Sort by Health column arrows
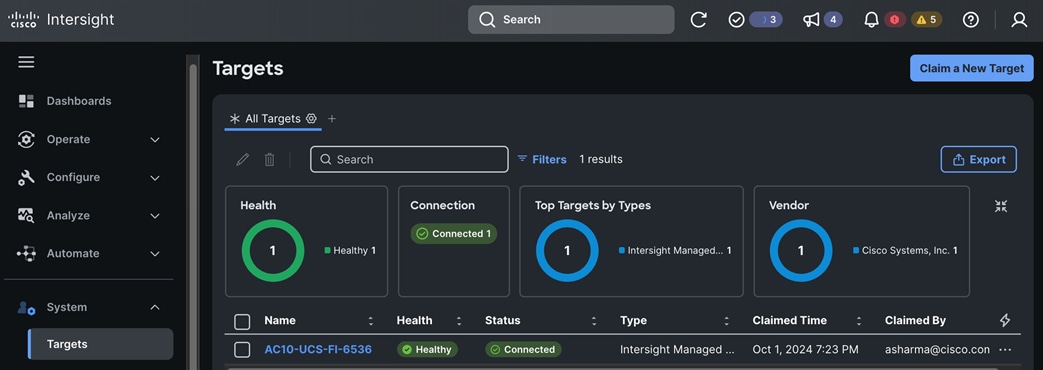Image resolution: width=1043 pixels, height=370 pixels. click(458, 321)
